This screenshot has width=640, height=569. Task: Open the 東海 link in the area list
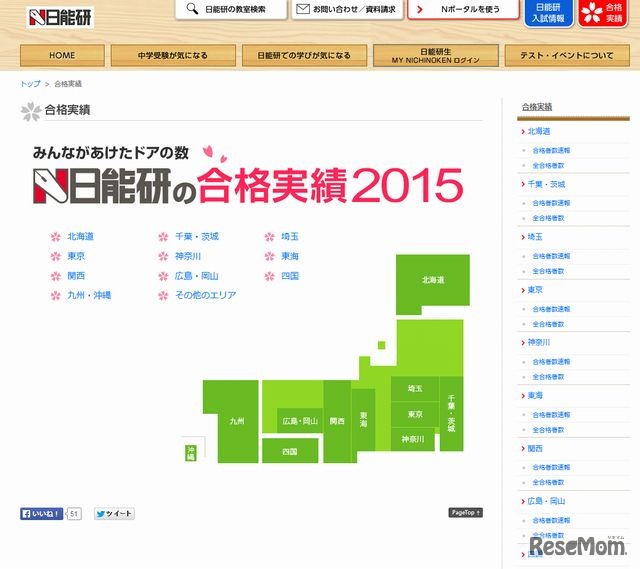tap(290, 256)
